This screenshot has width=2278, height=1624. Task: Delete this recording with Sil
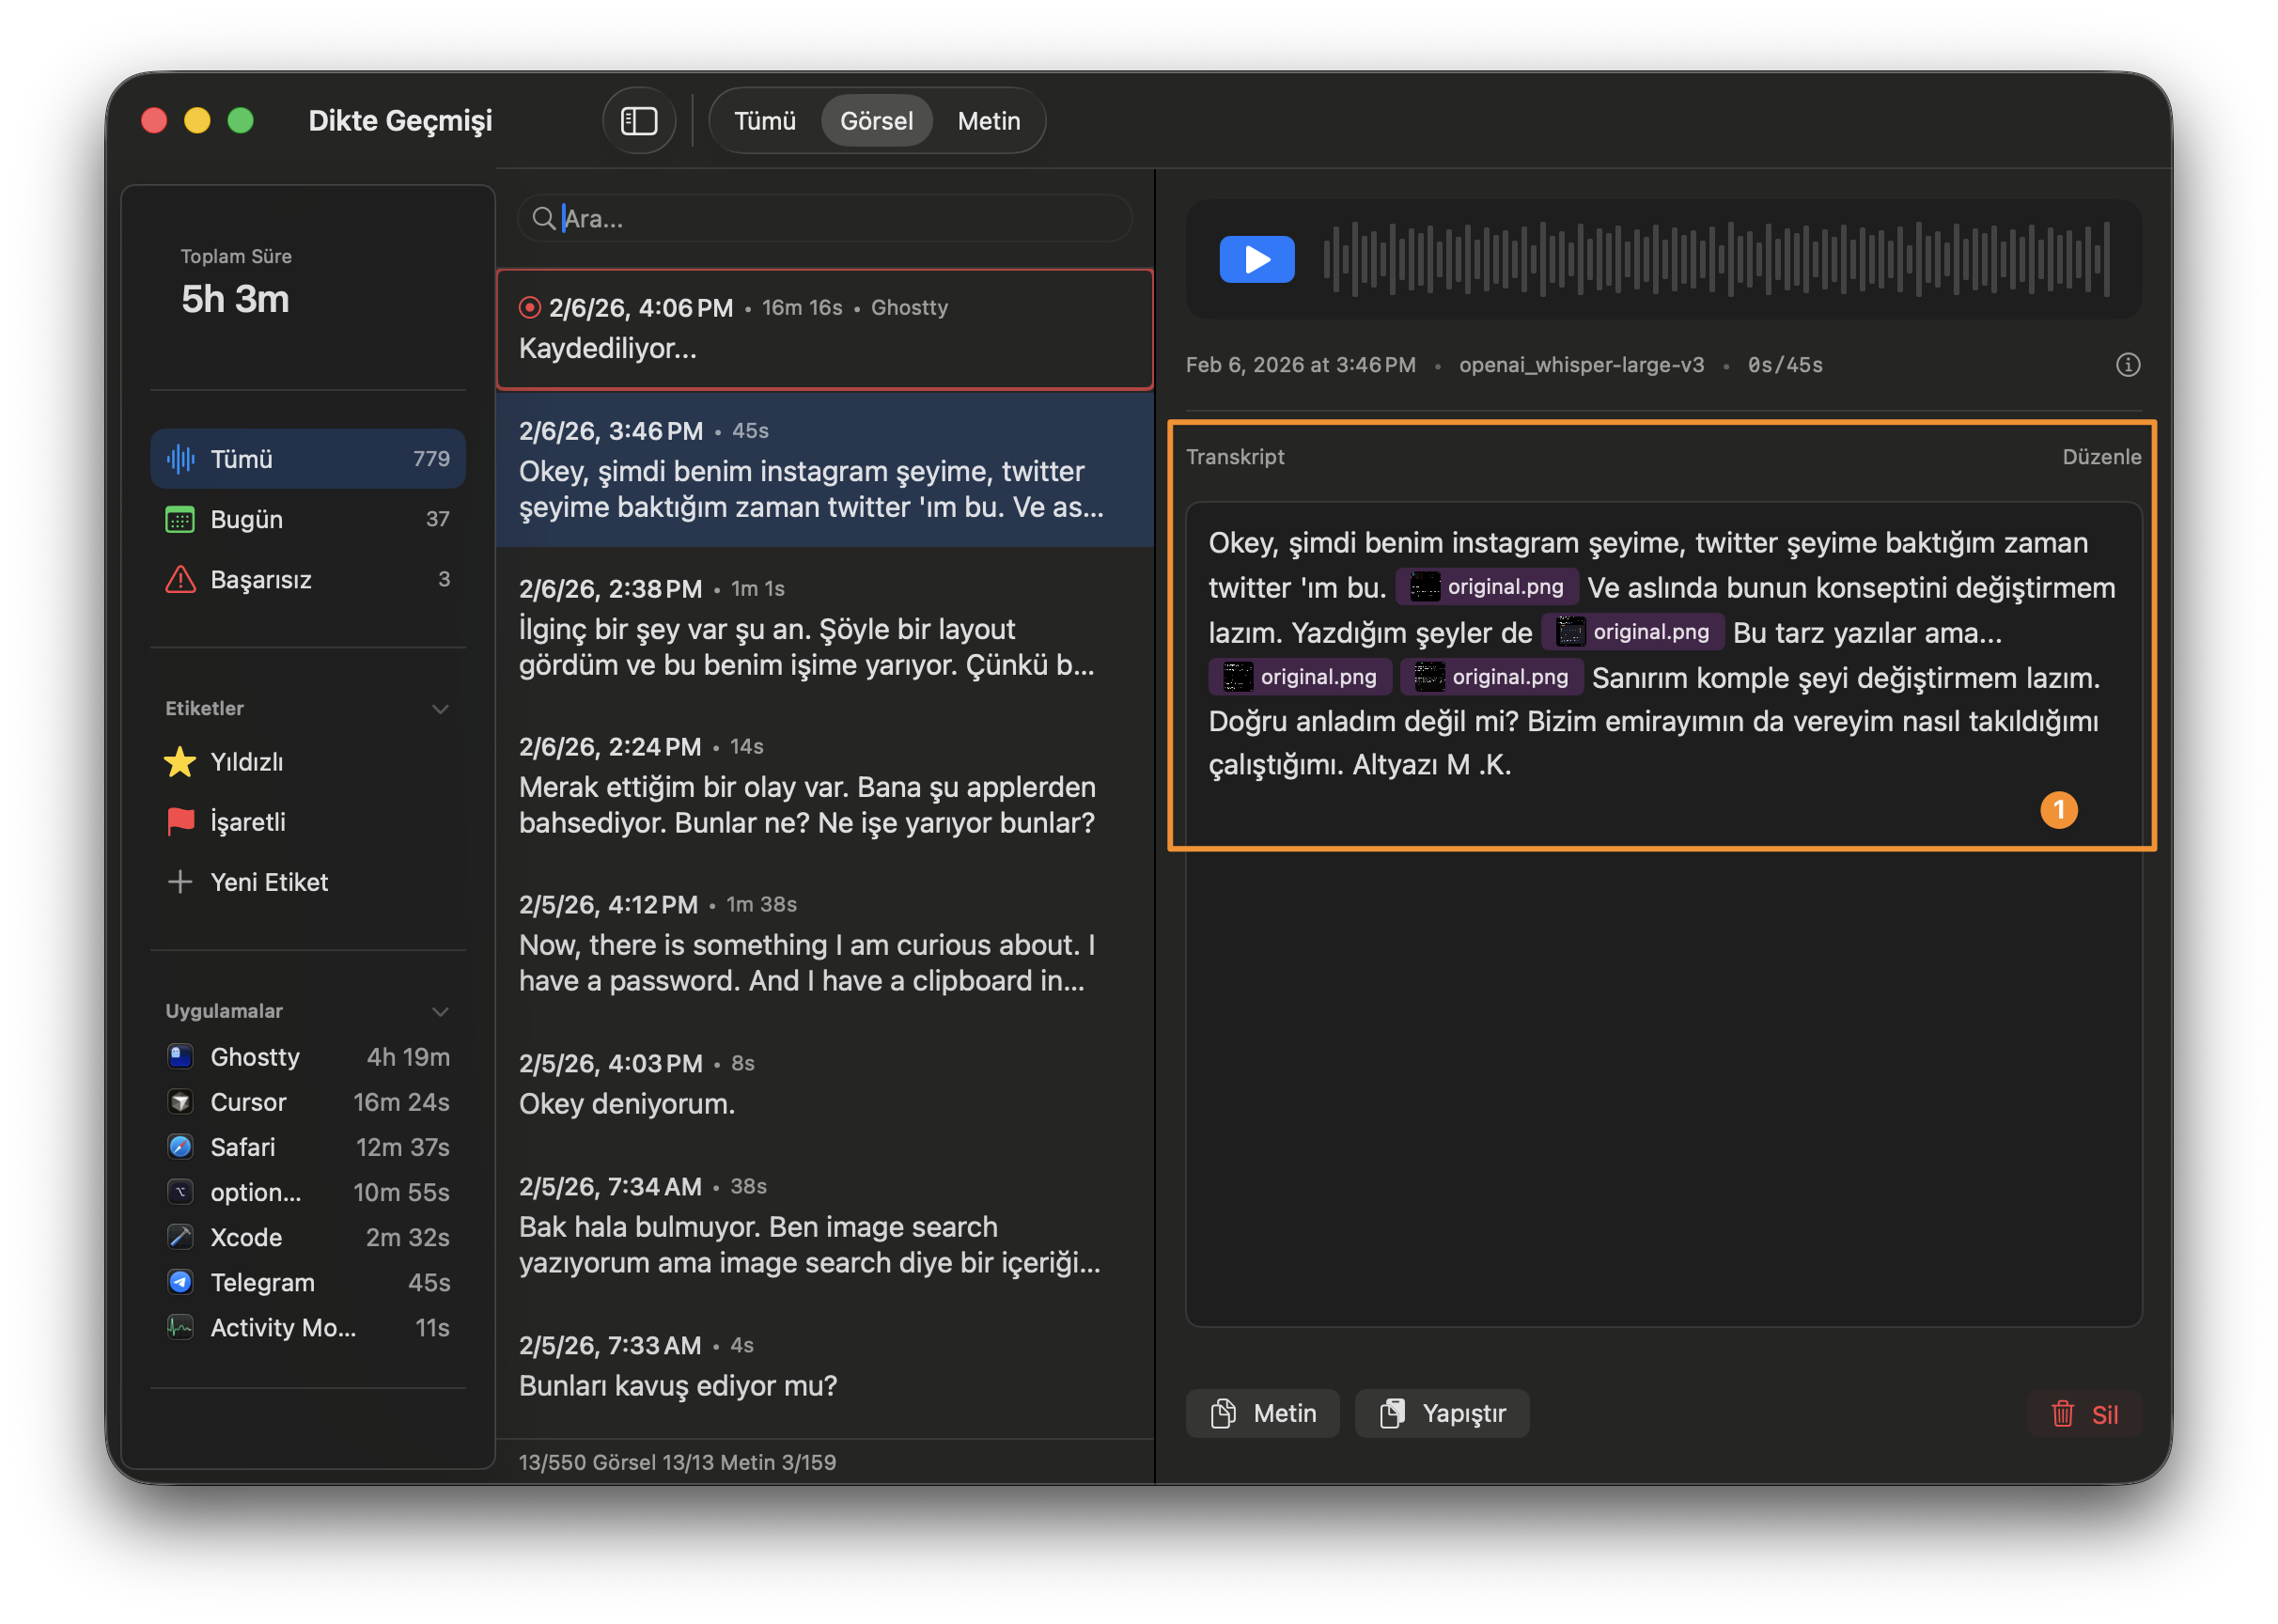(x=2086, y=1413)
